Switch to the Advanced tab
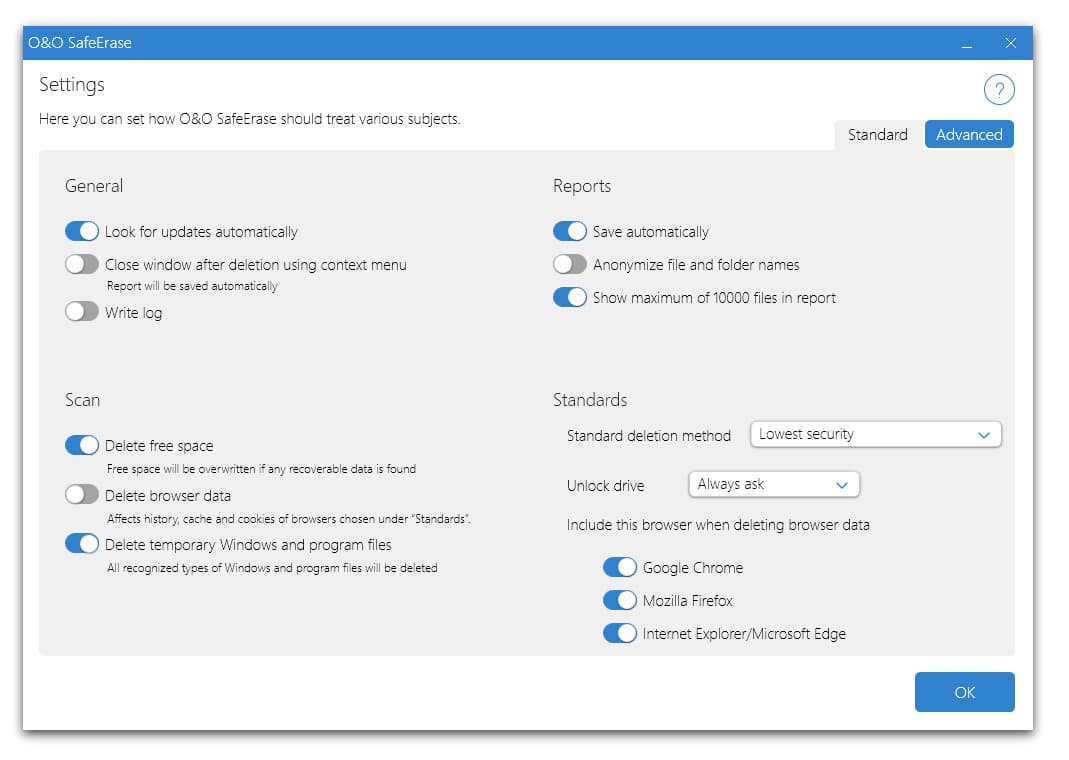Screen dimensions: 1069x760 (968, 135)
